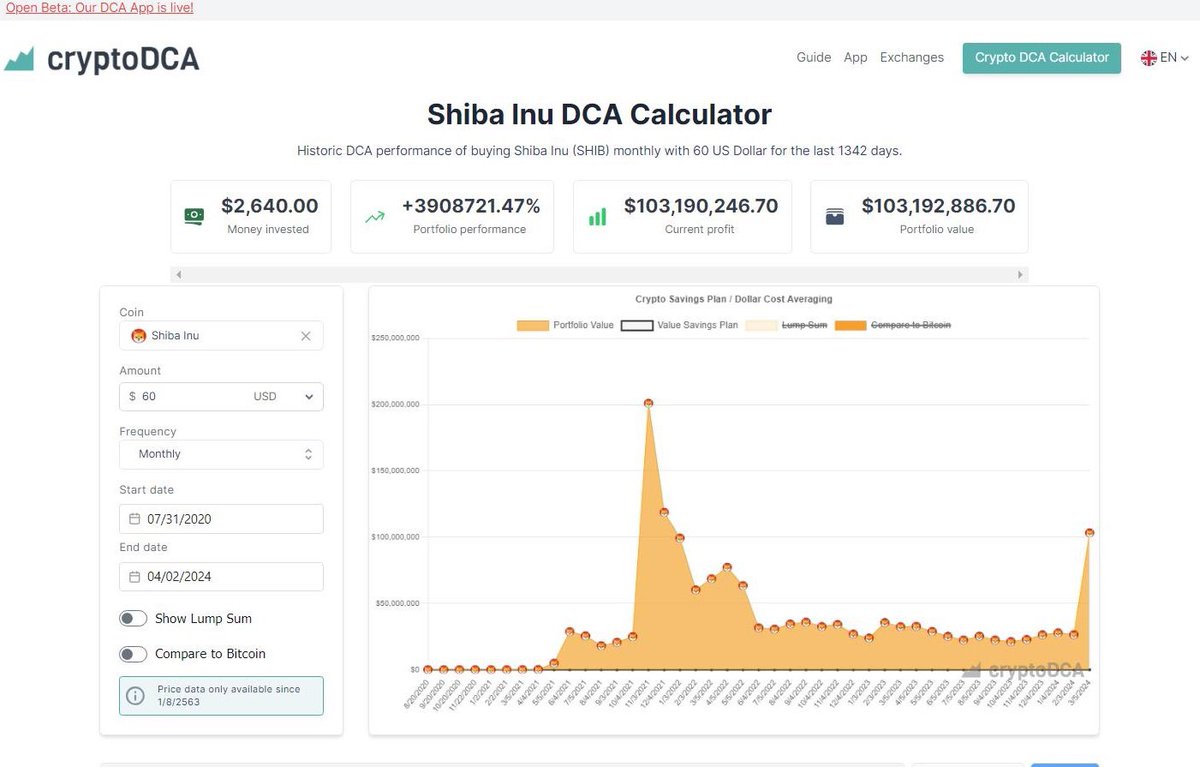
Task: Click the $150,000,000 axis label
Action: (x=395, y=470)
